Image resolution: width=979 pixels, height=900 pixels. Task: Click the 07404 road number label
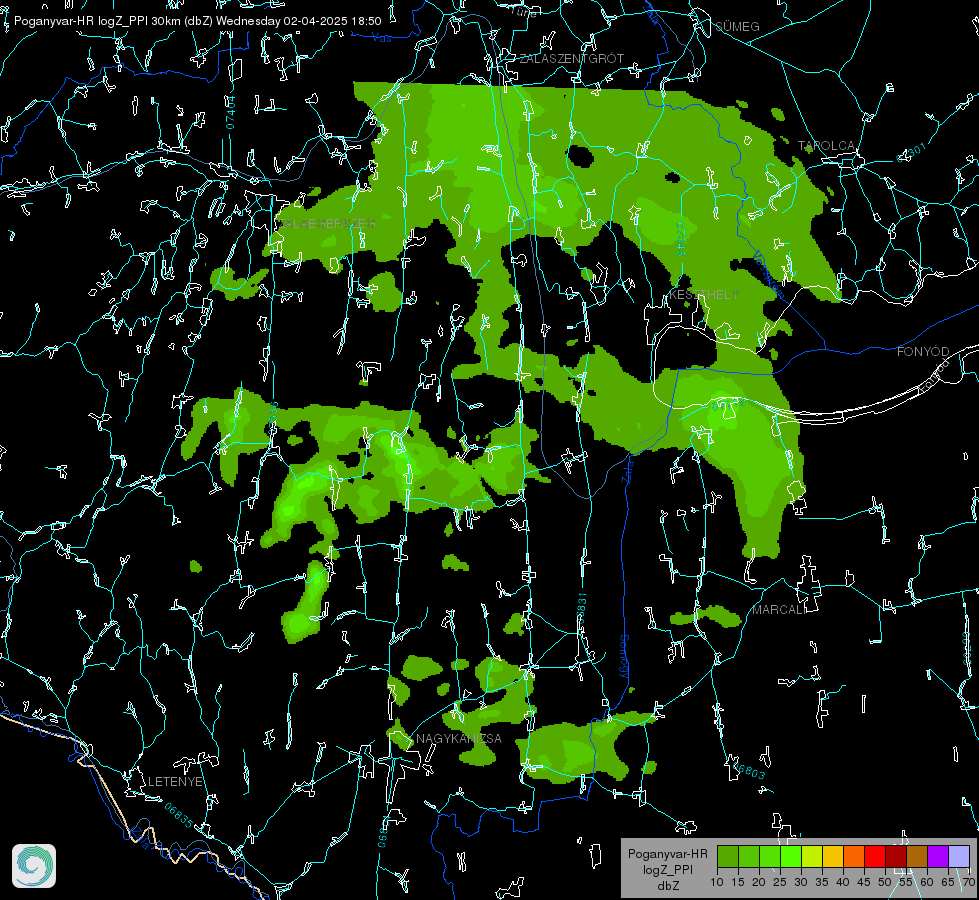[230, 112]
